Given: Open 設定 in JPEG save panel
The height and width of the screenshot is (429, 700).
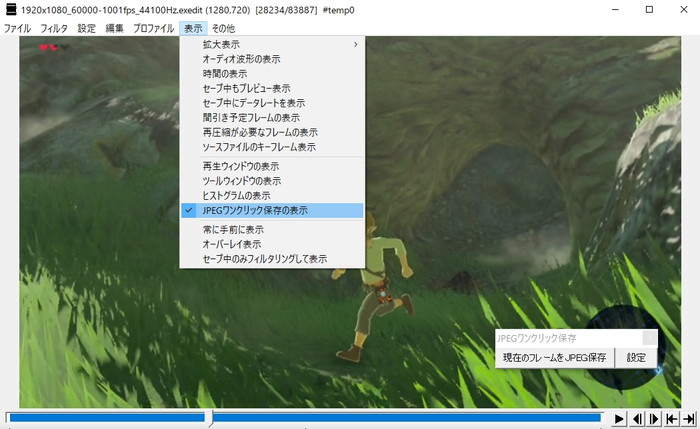Looking at the screenshot, I should click(x=636, y=358).
